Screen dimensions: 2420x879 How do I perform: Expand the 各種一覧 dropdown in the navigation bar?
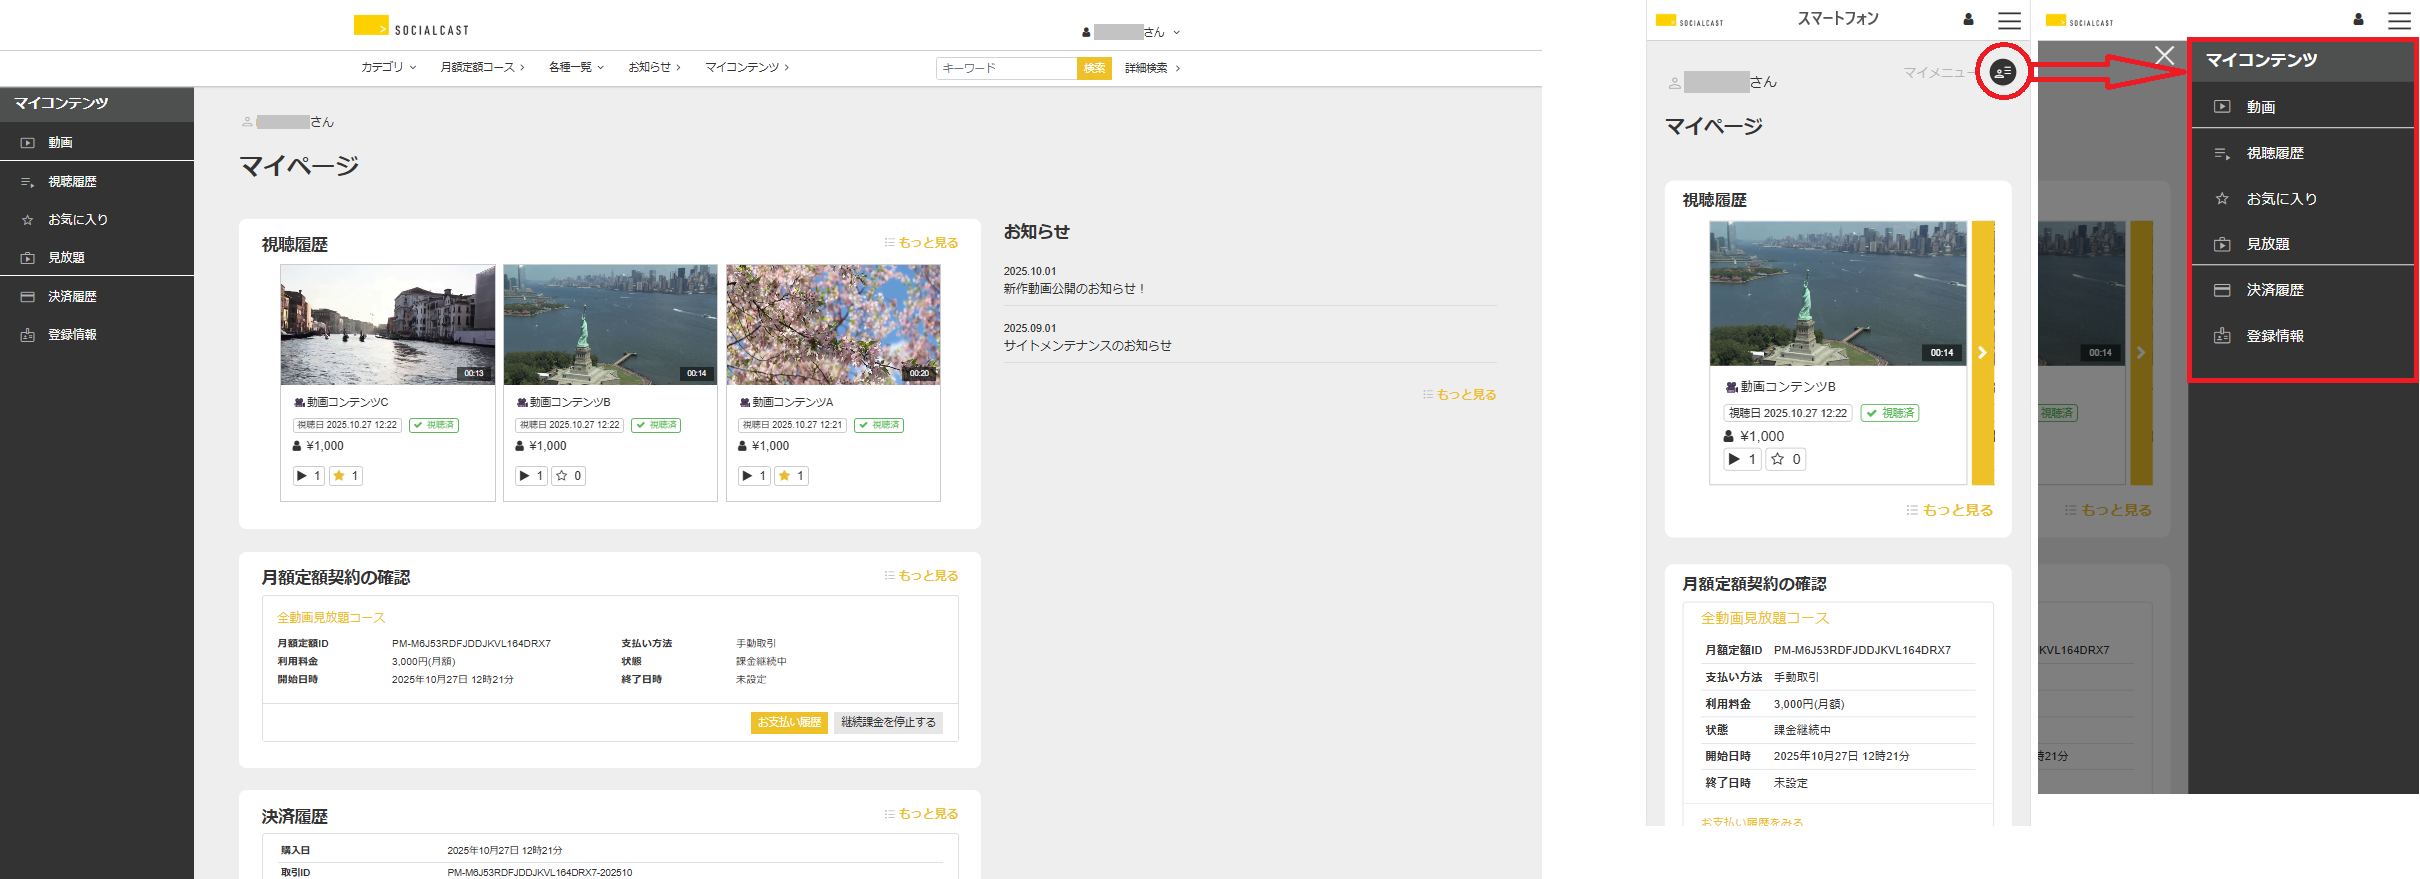click(576, 67)
